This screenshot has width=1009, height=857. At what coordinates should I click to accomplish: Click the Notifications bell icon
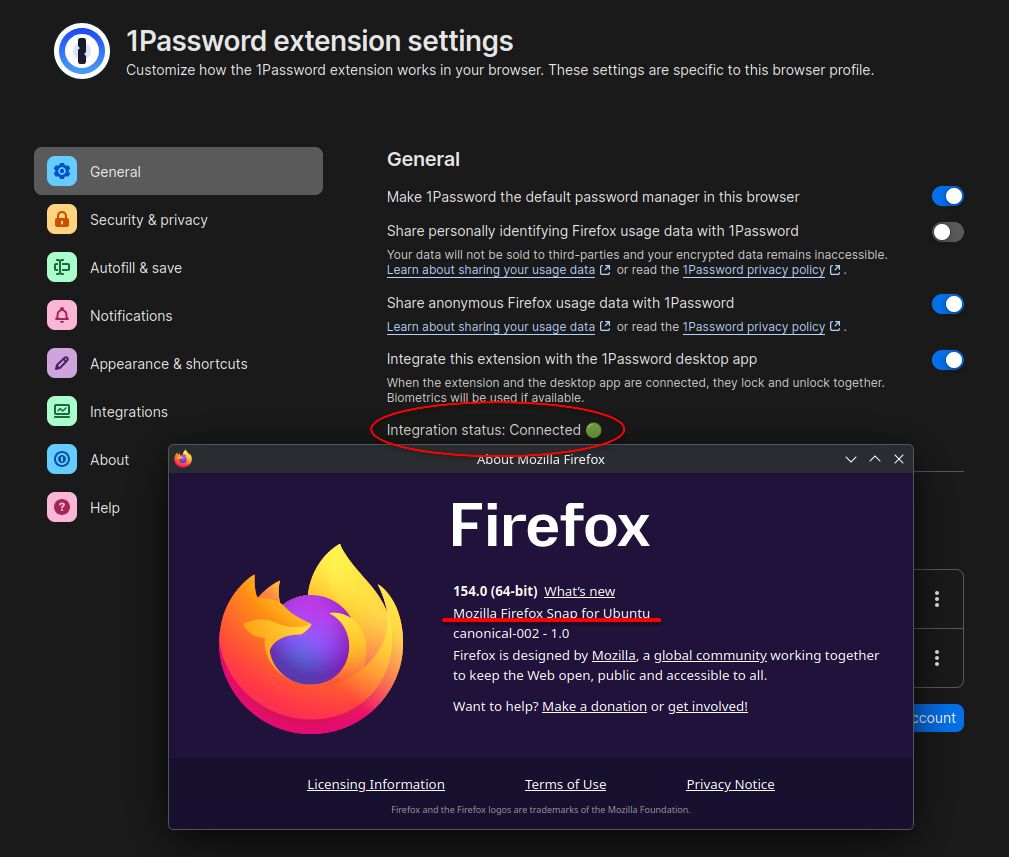62,315
